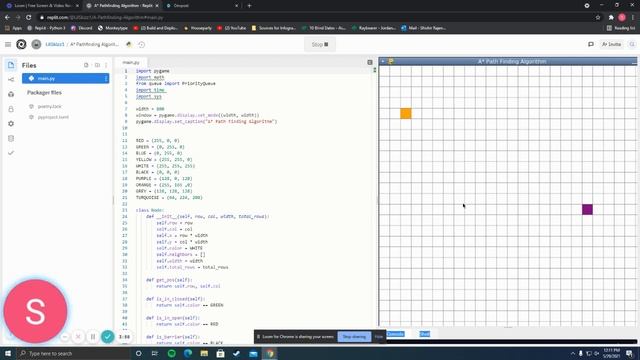Open the chat bubble icon in header
640x360 pixels.
tap(591, 44)
